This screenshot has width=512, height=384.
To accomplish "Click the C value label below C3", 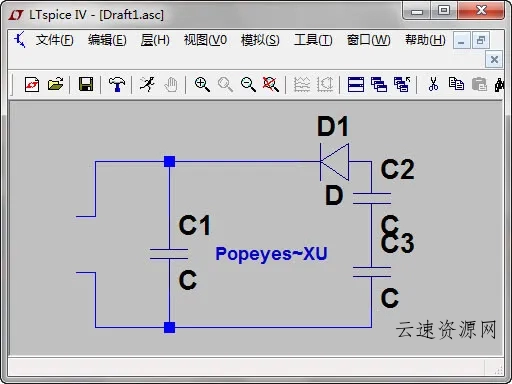I will tap(390, 298).
